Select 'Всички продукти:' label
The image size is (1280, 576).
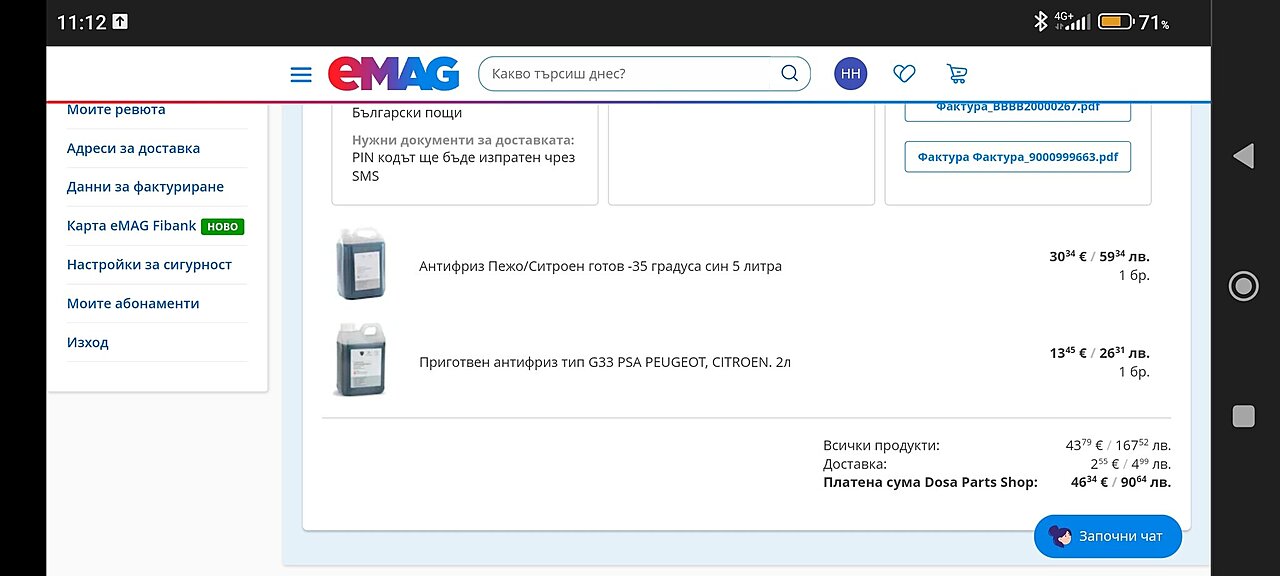881,446
